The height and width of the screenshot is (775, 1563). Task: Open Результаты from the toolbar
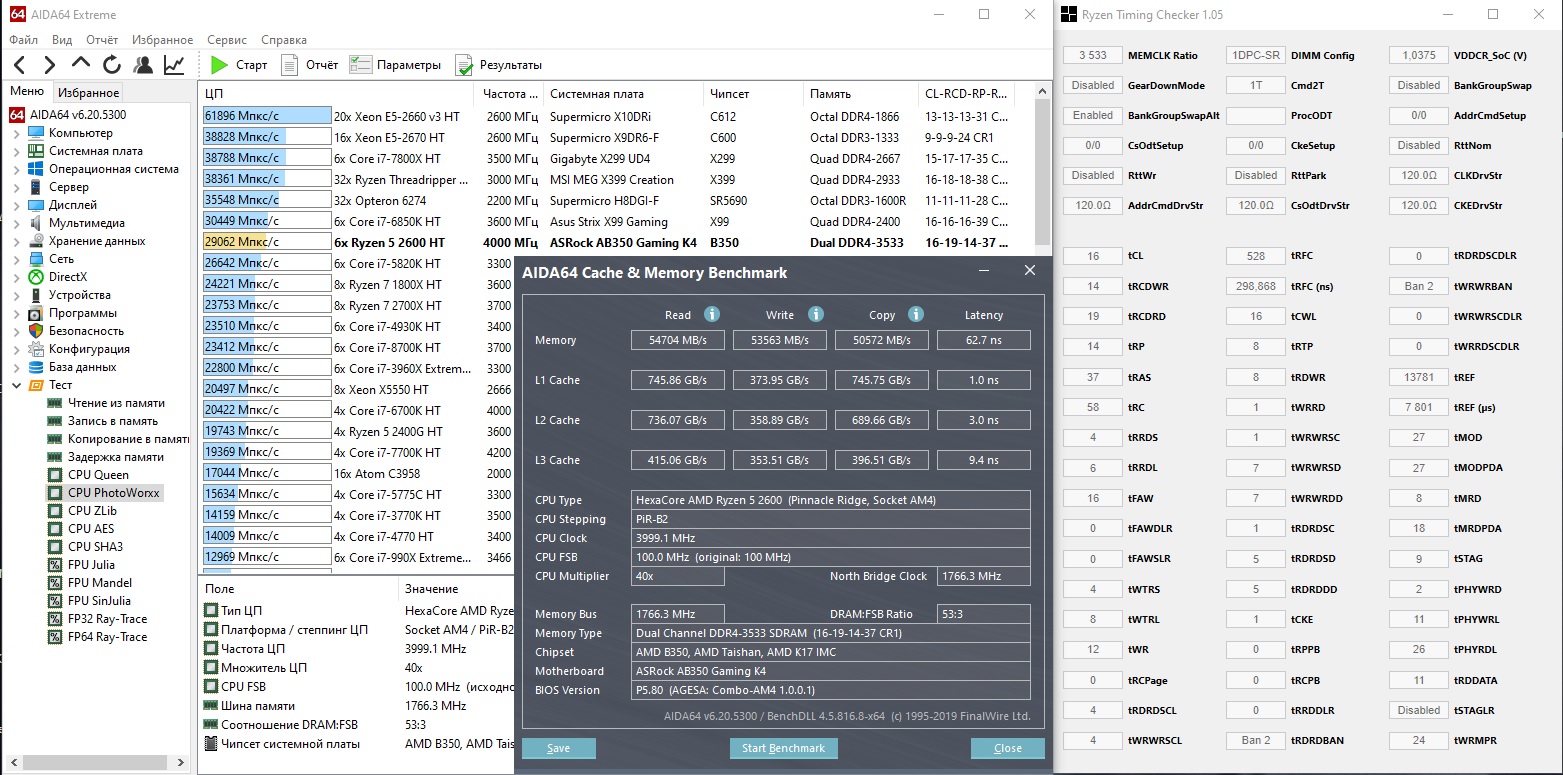pyautogui.click(x=498, y=65)
